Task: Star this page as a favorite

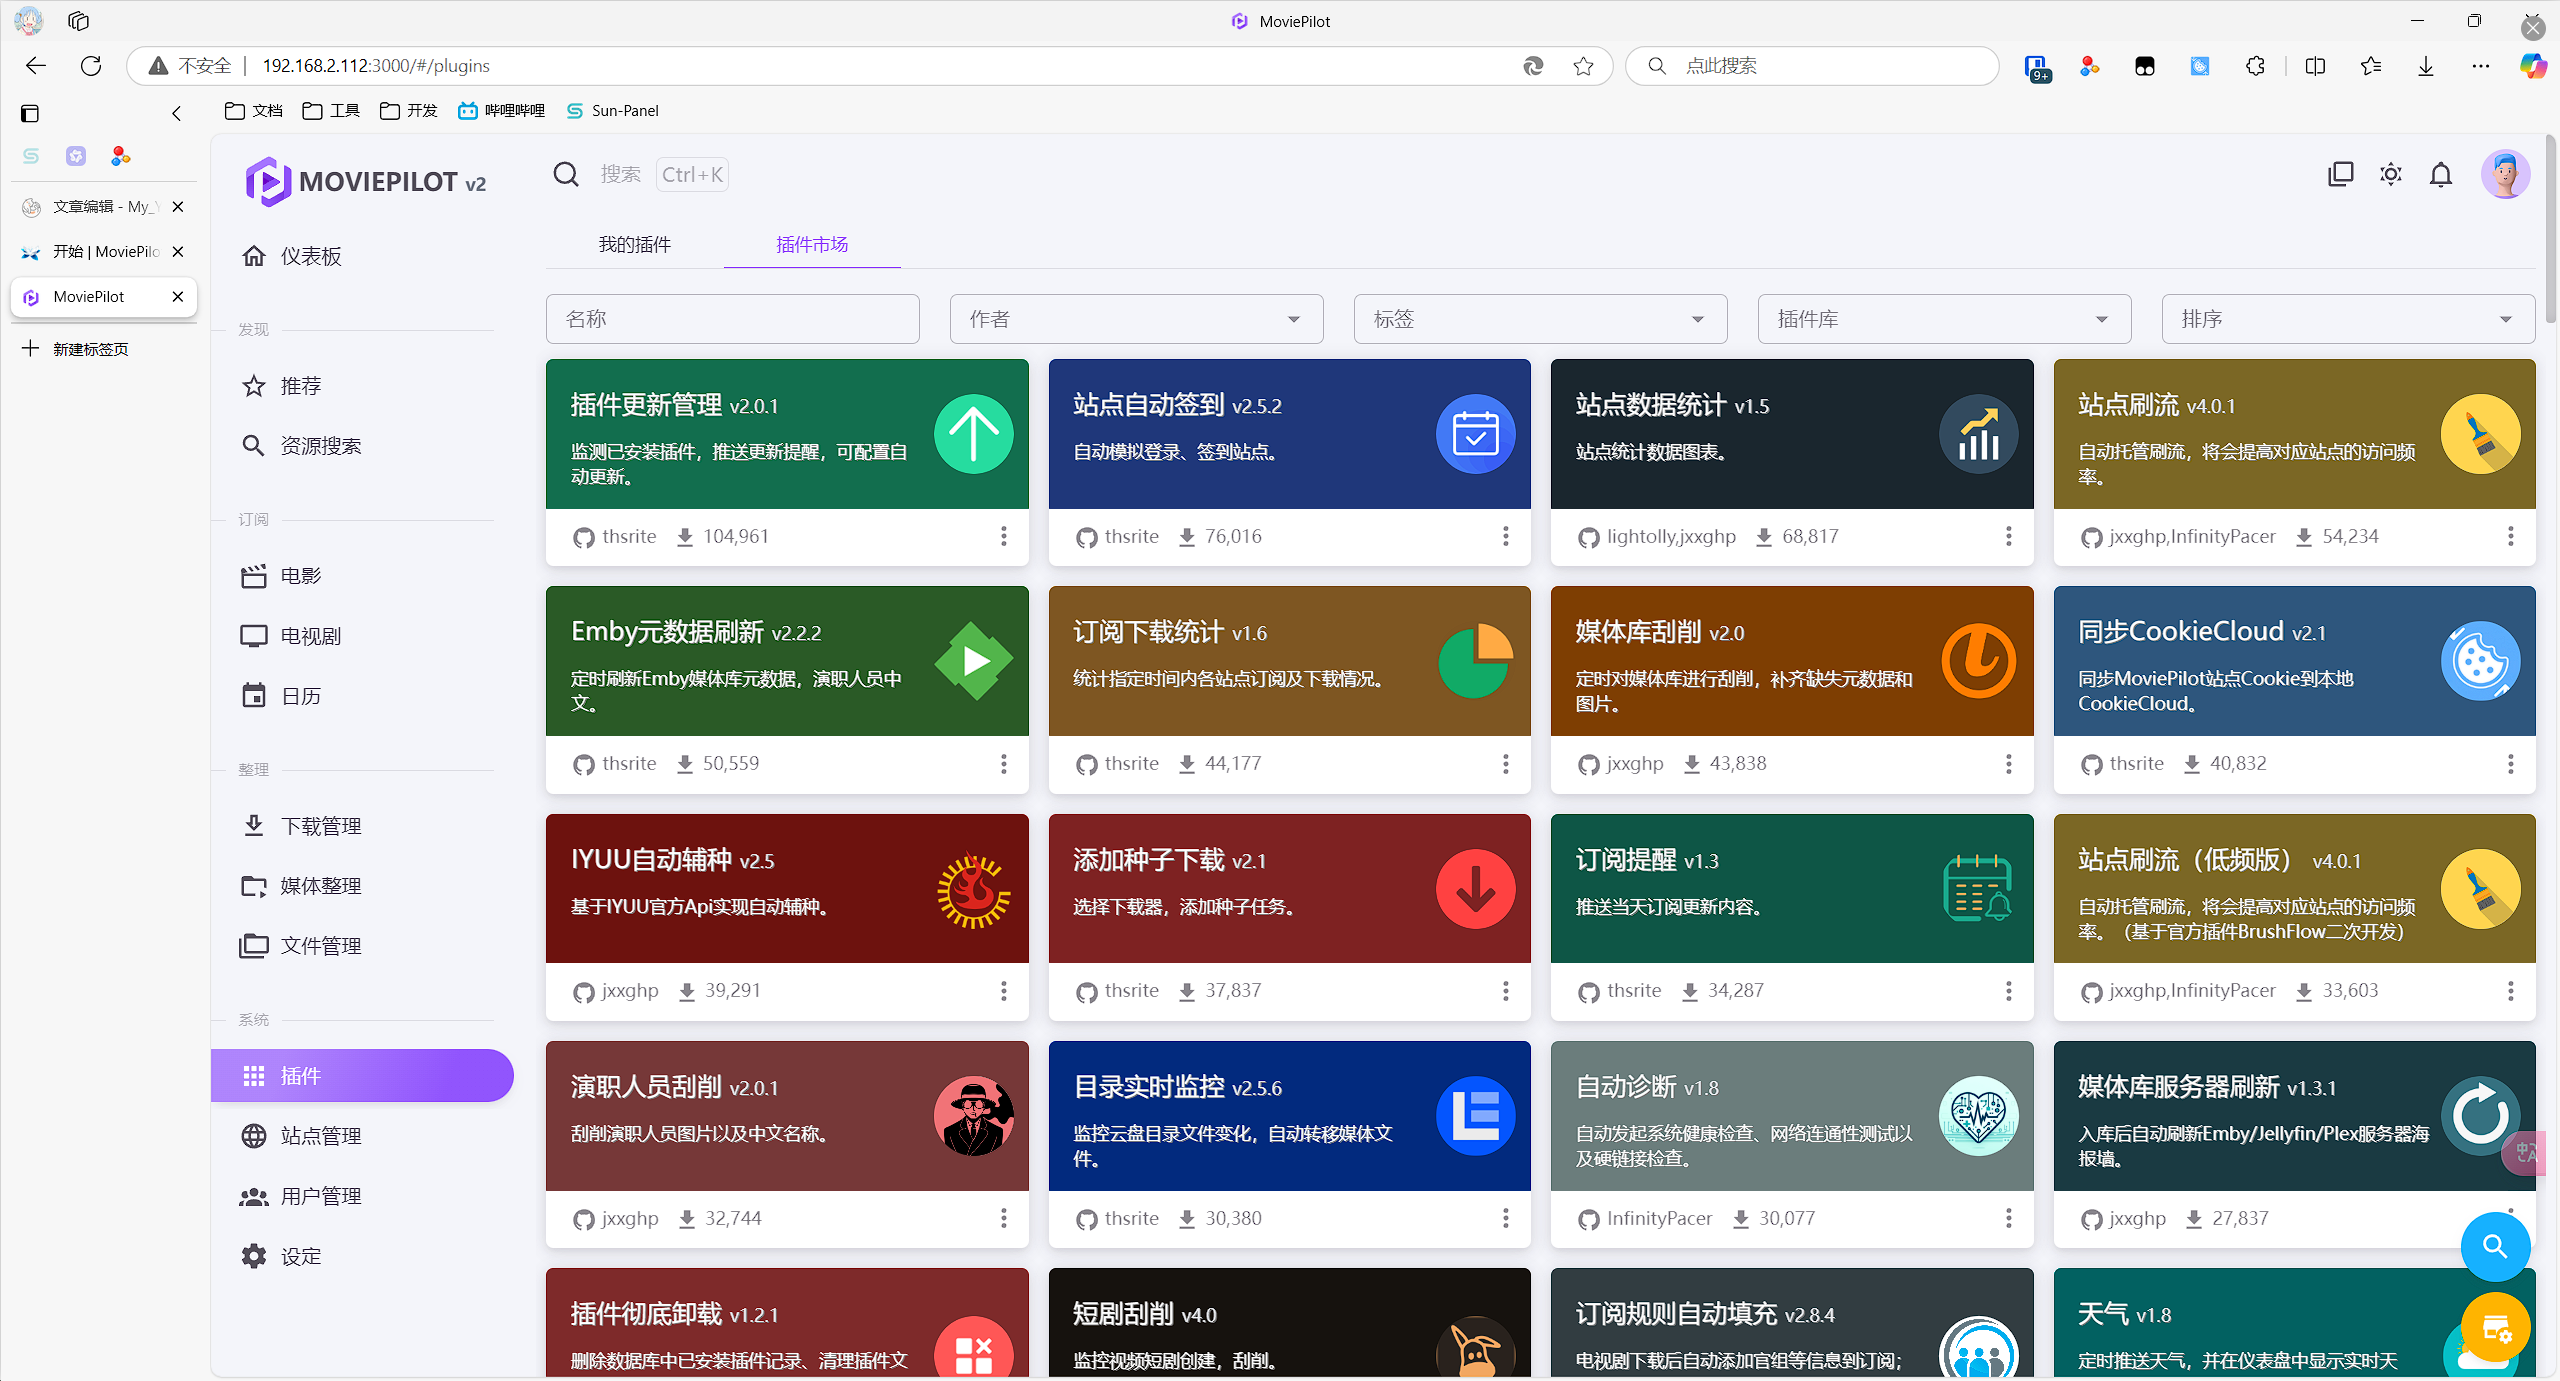Action: pyautogui.click(x=1583, y=66)
